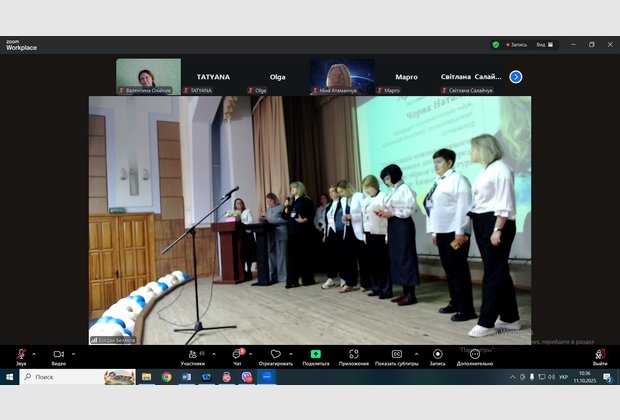Open Microsoft Word from the taskbar
Image resolution: width=620 pixels, height=420 pixels.
(187, 377)
